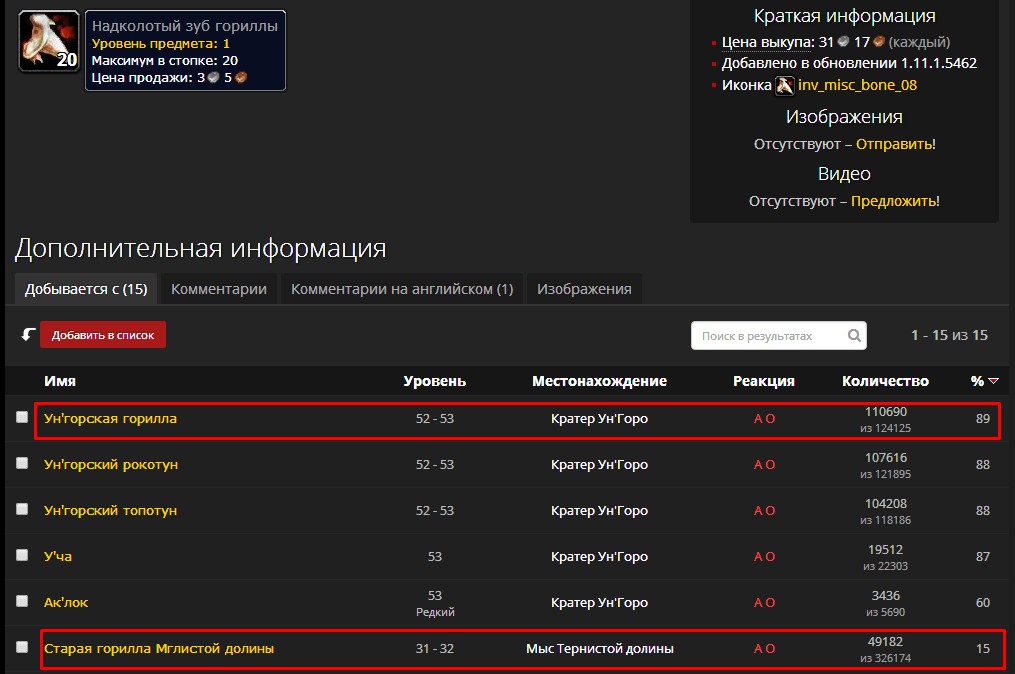Click the gorilla tooth item icon
1015x674 pixels.
(48, 41)
